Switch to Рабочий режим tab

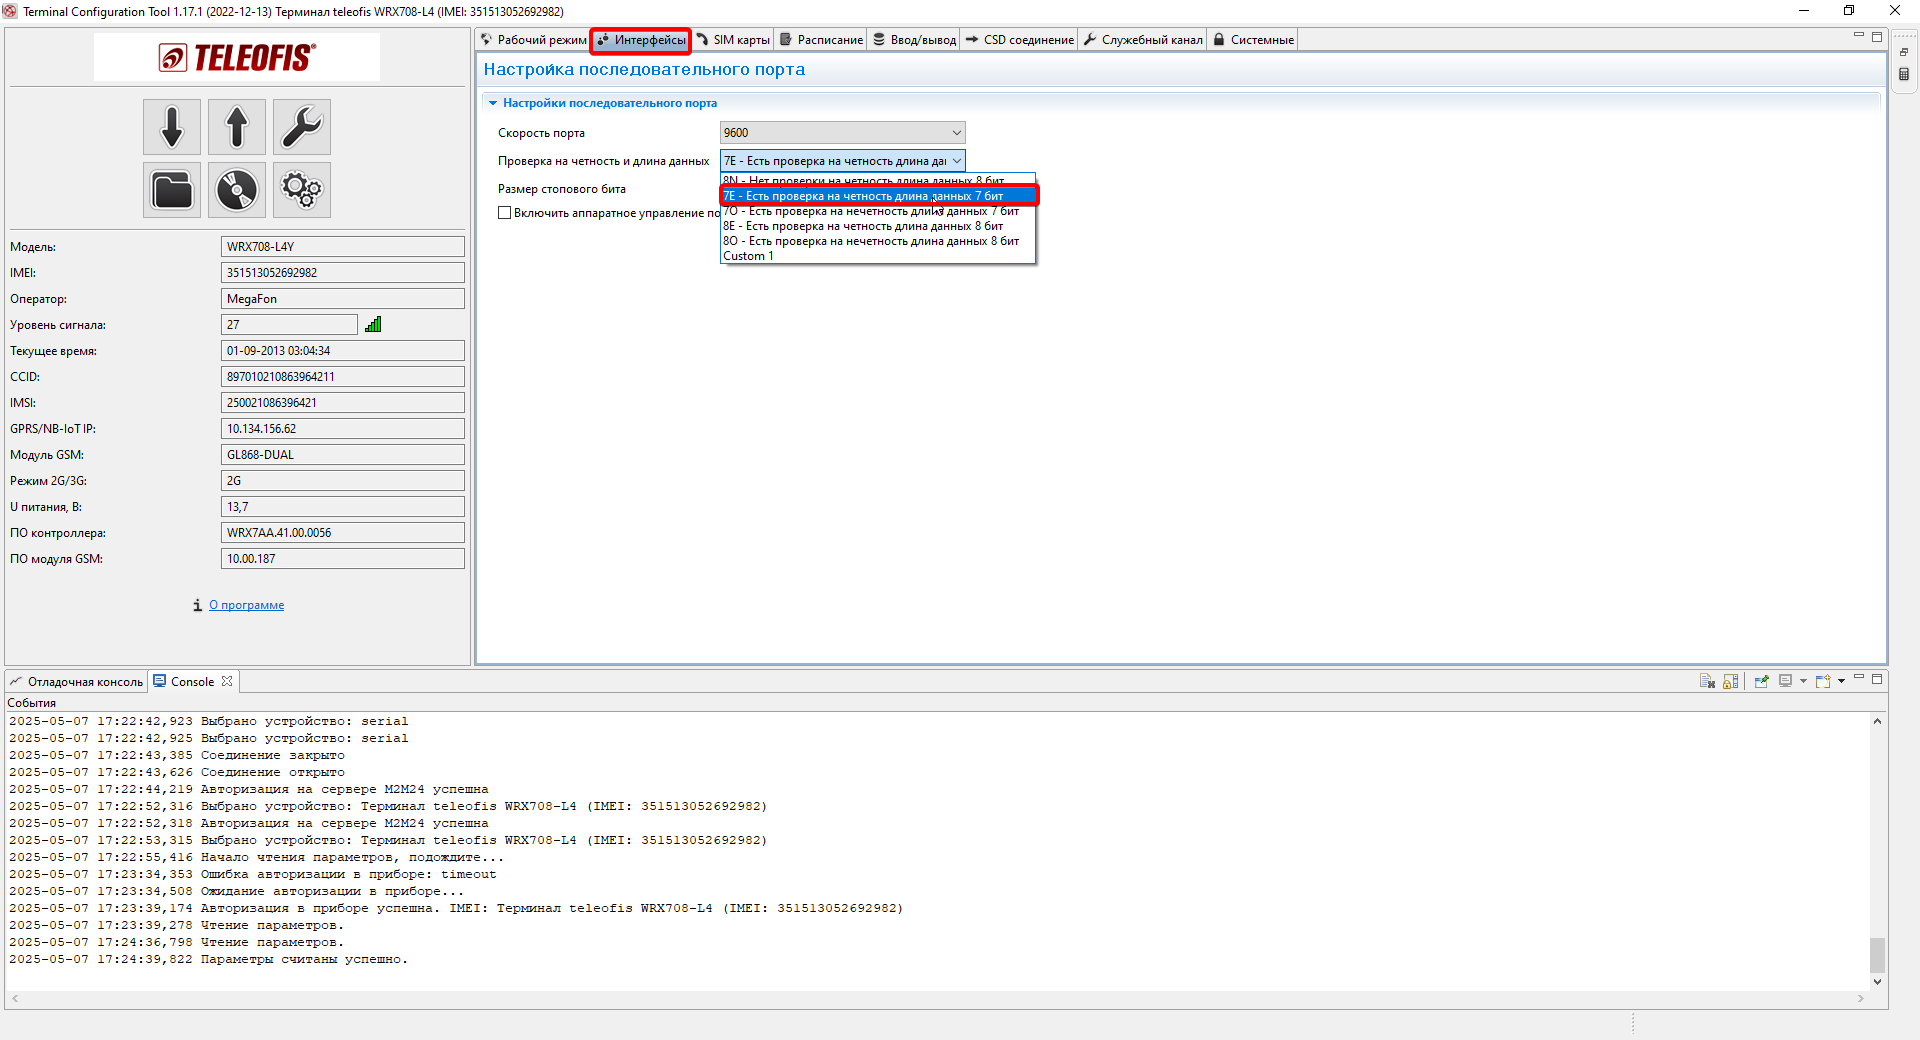click(x=533, y=40)
